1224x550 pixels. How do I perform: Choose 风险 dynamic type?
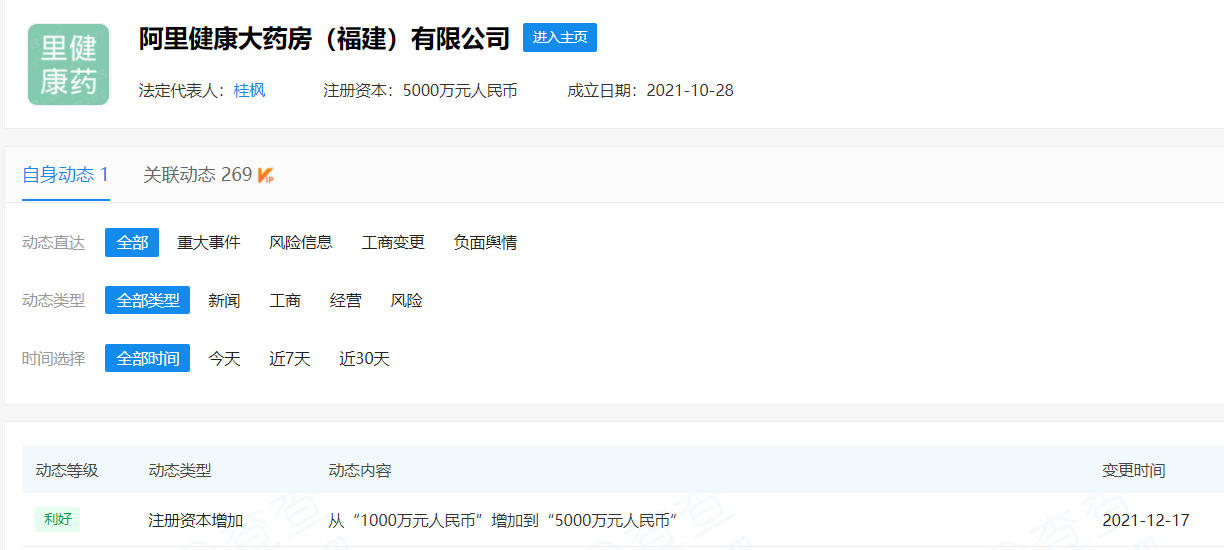[407, 300]
